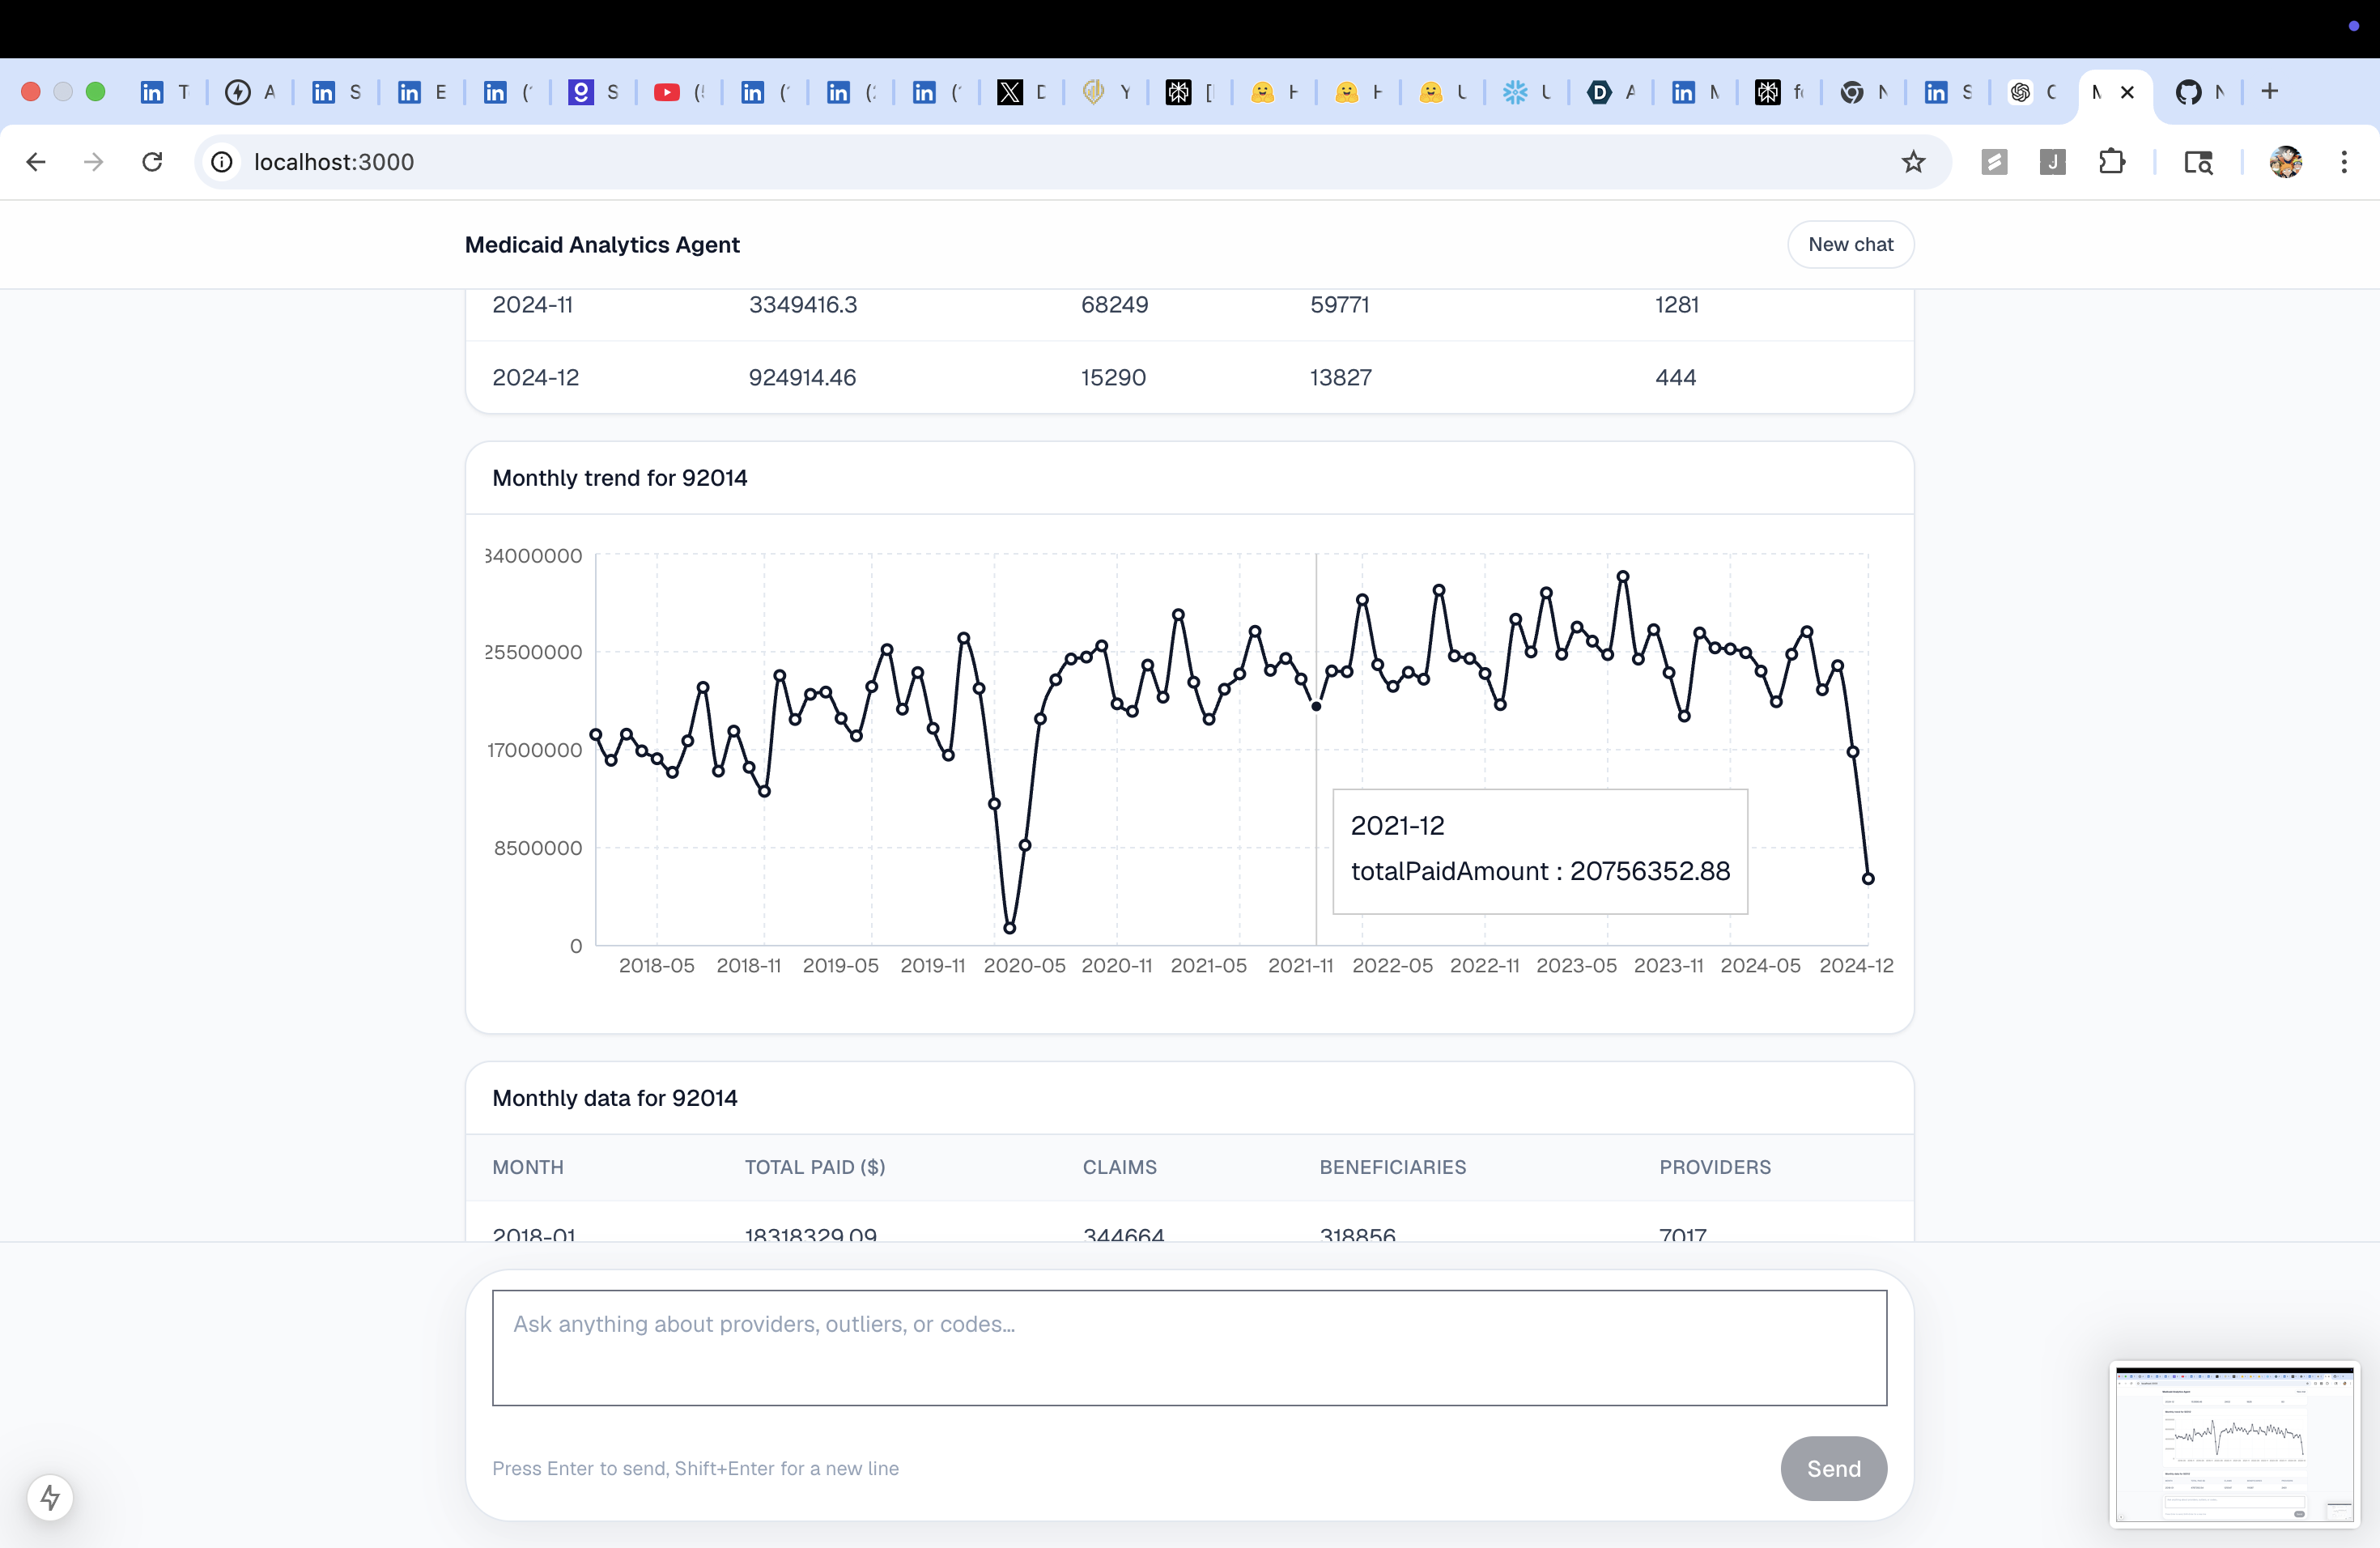Viewport: 2380px width, 1548px height.
Task: Reload the localhost page
Action: 152,162
